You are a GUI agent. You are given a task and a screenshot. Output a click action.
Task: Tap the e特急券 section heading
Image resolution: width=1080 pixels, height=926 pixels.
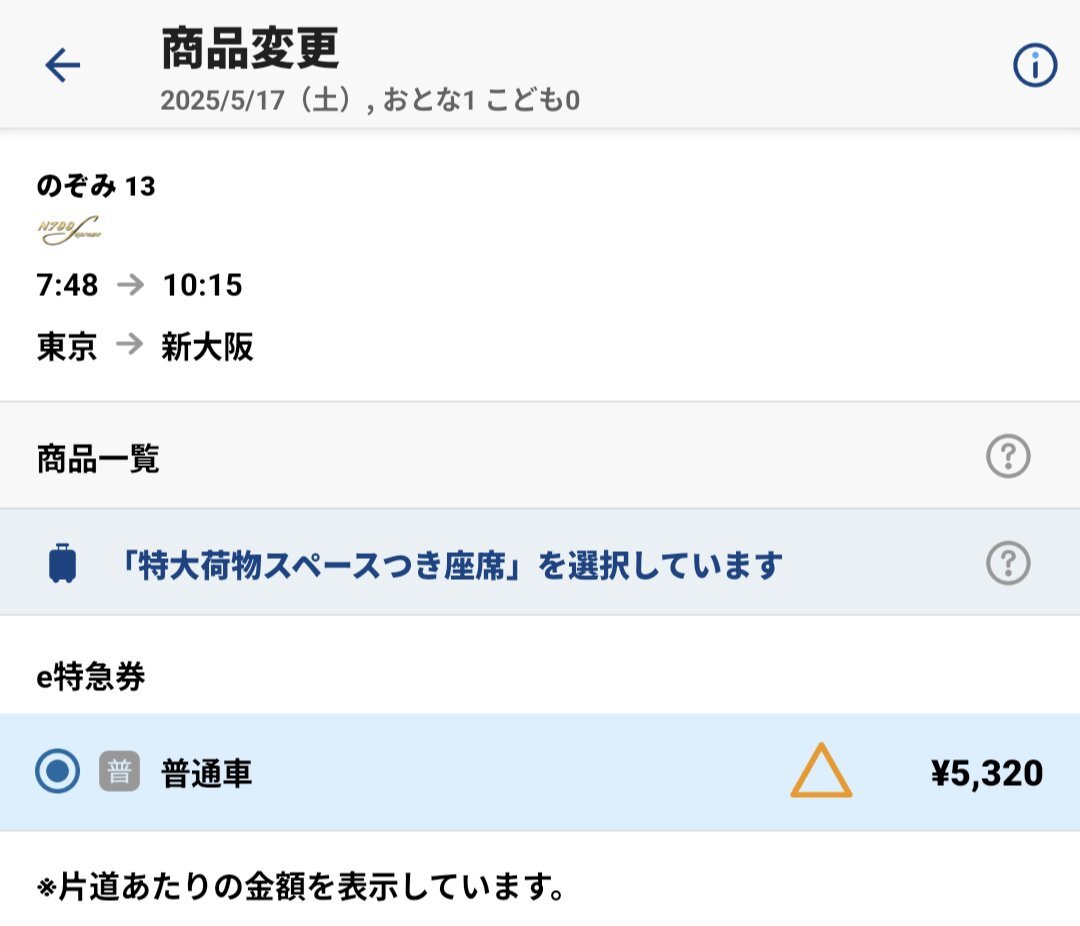tap(91, 677)
